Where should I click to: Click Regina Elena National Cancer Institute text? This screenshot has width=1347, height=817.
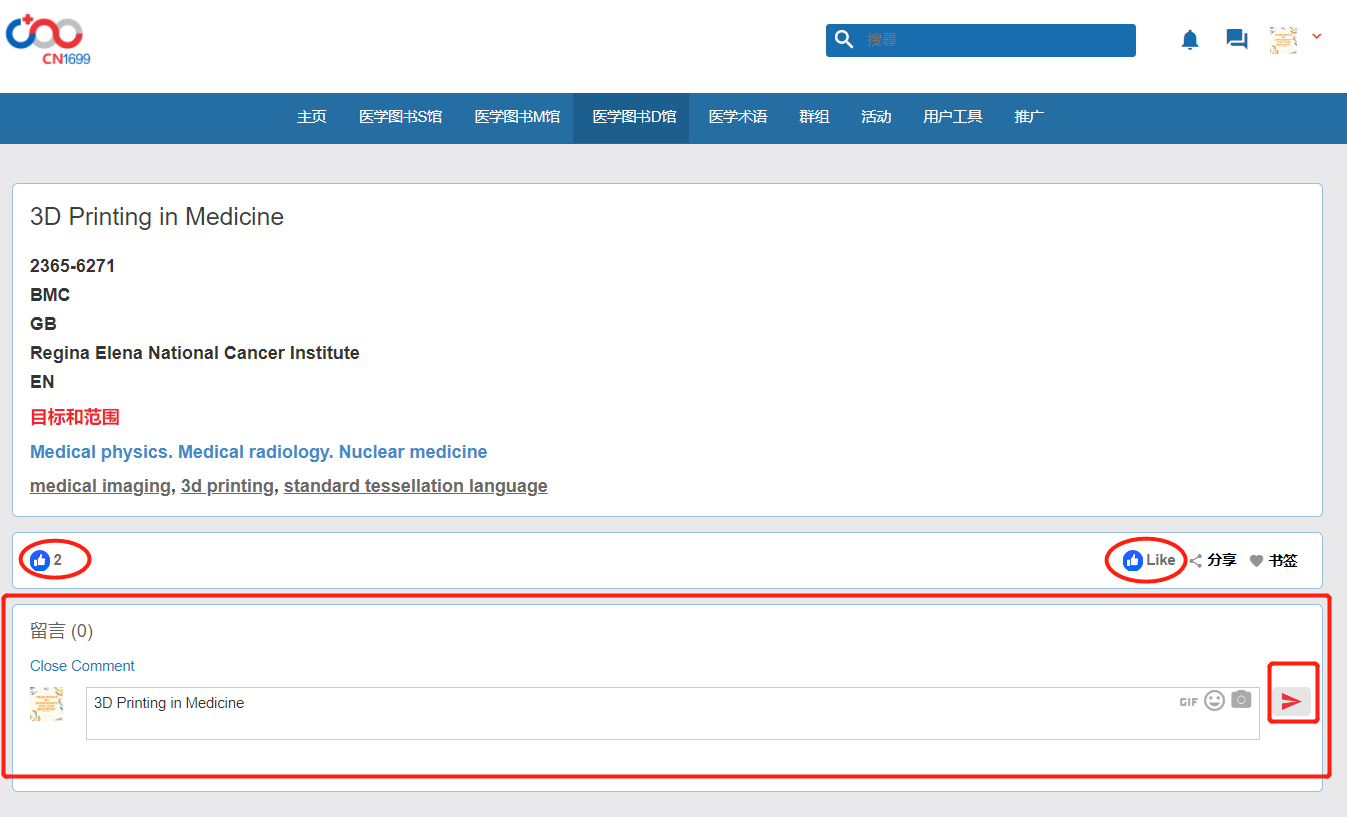click(x=195, y=353)
